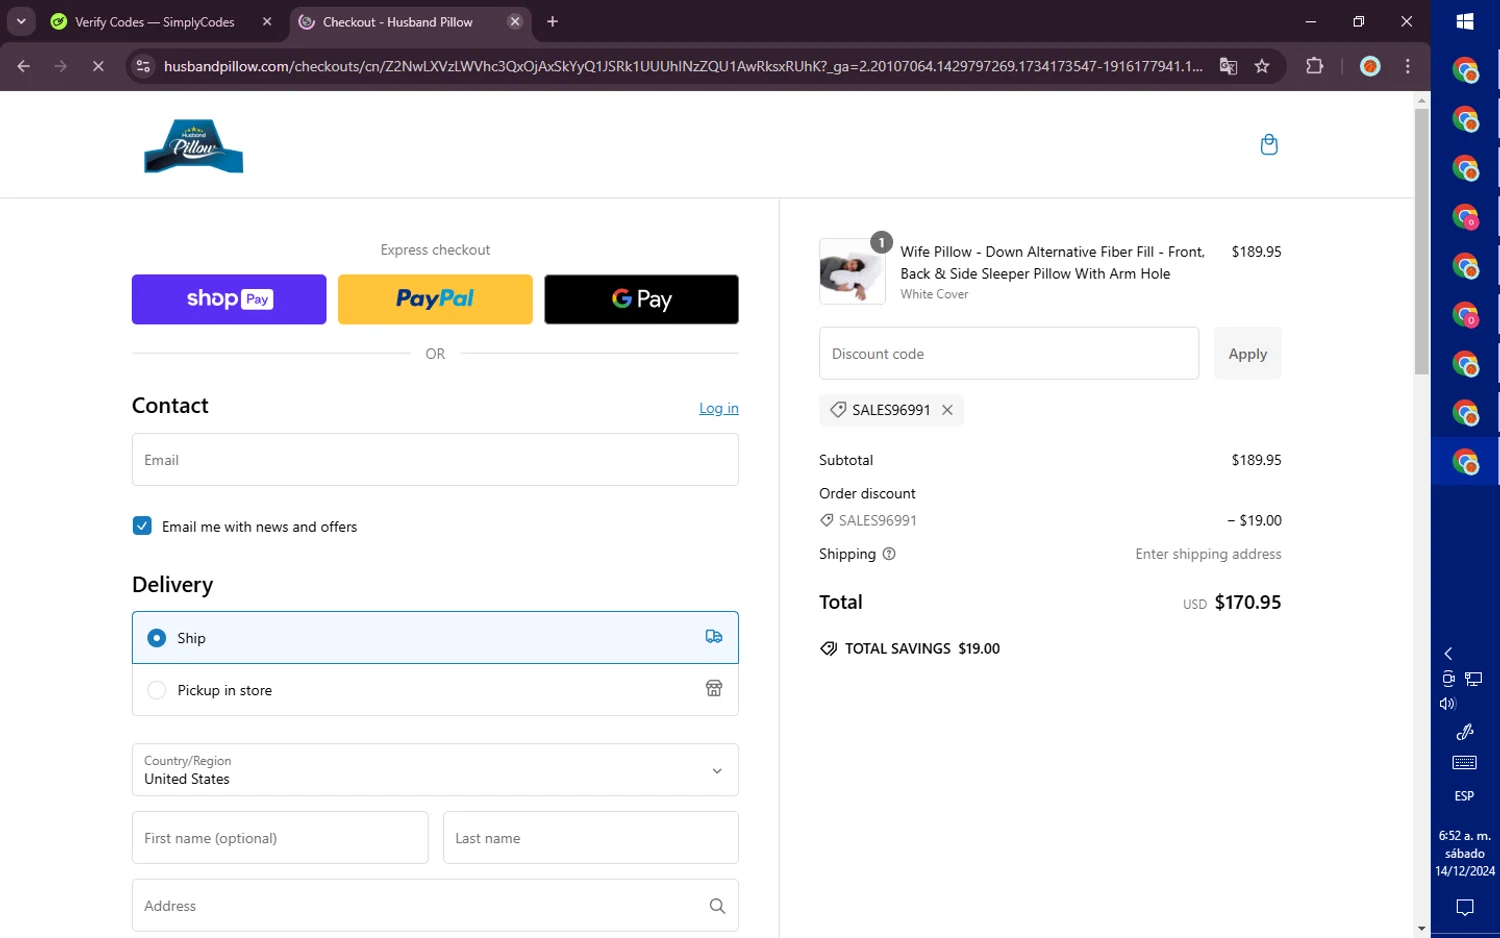Open the shopping bag cart icon

(x=1269, y=145)
